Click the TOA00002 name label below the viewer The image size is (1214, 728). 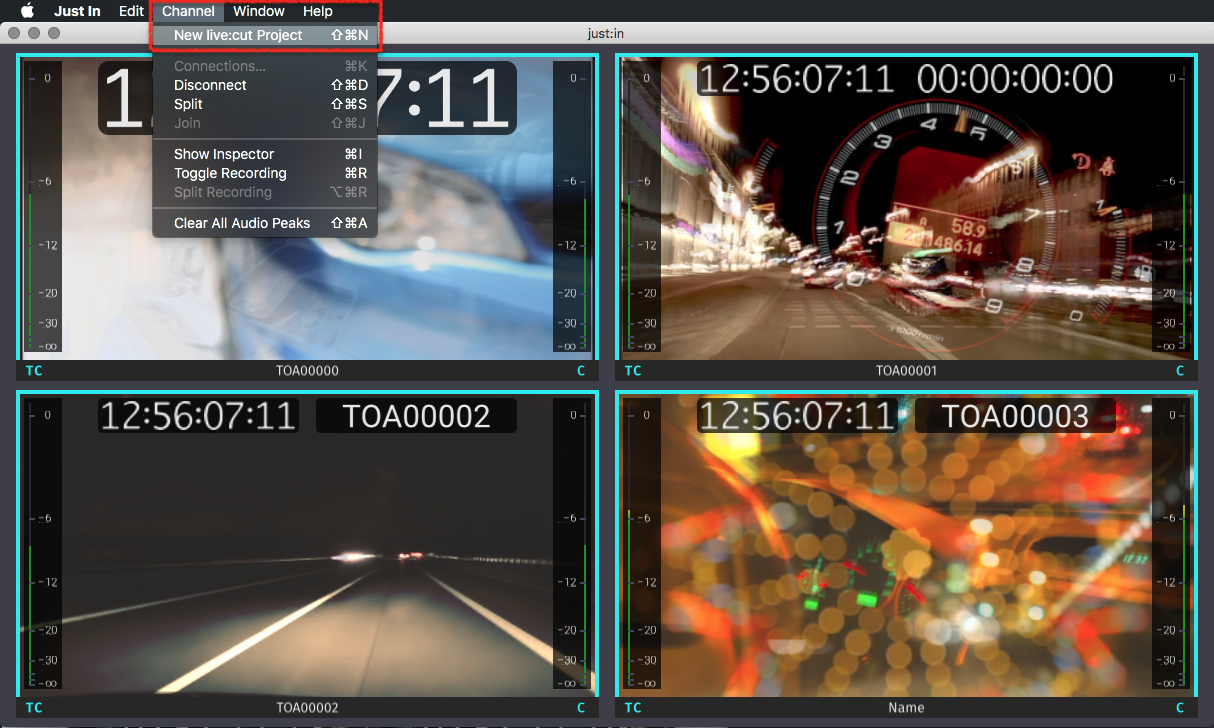(307, 708)
